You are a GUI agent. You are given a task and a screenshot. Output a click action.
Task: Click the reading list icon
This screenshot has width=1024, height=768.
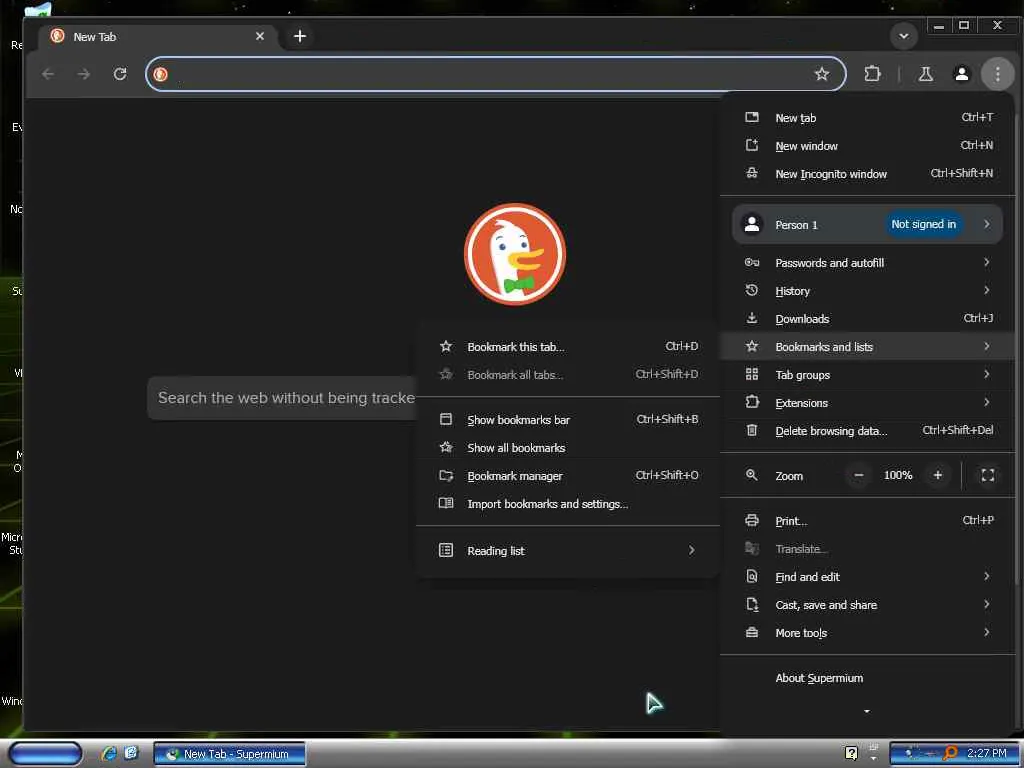click(x=445, y=550)
